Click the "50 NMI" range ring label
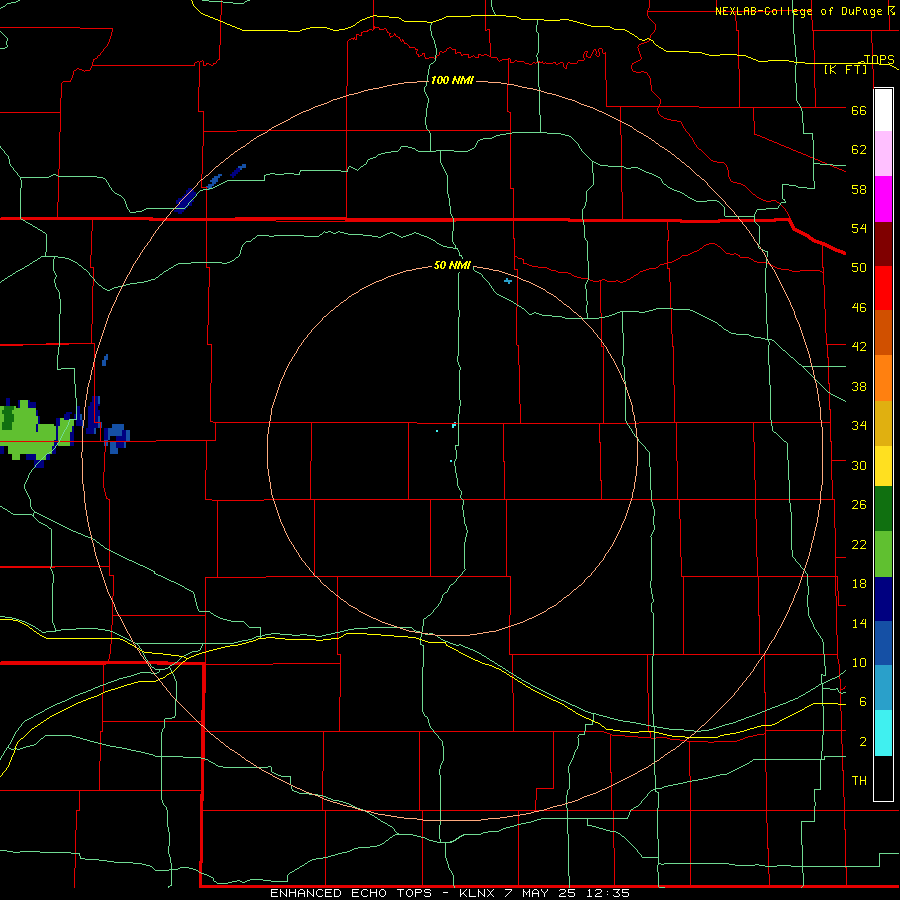This screenshot has width=900, height=900. click(452, 265)
